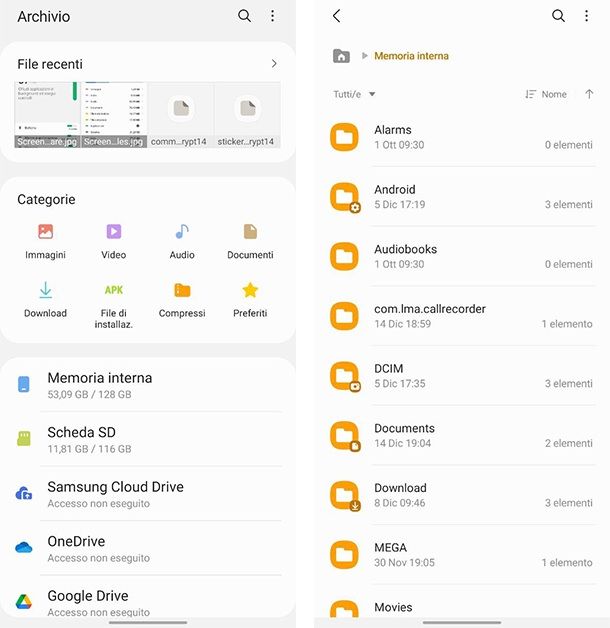Tap MEGA's 1 elemento count

[567, 563]
